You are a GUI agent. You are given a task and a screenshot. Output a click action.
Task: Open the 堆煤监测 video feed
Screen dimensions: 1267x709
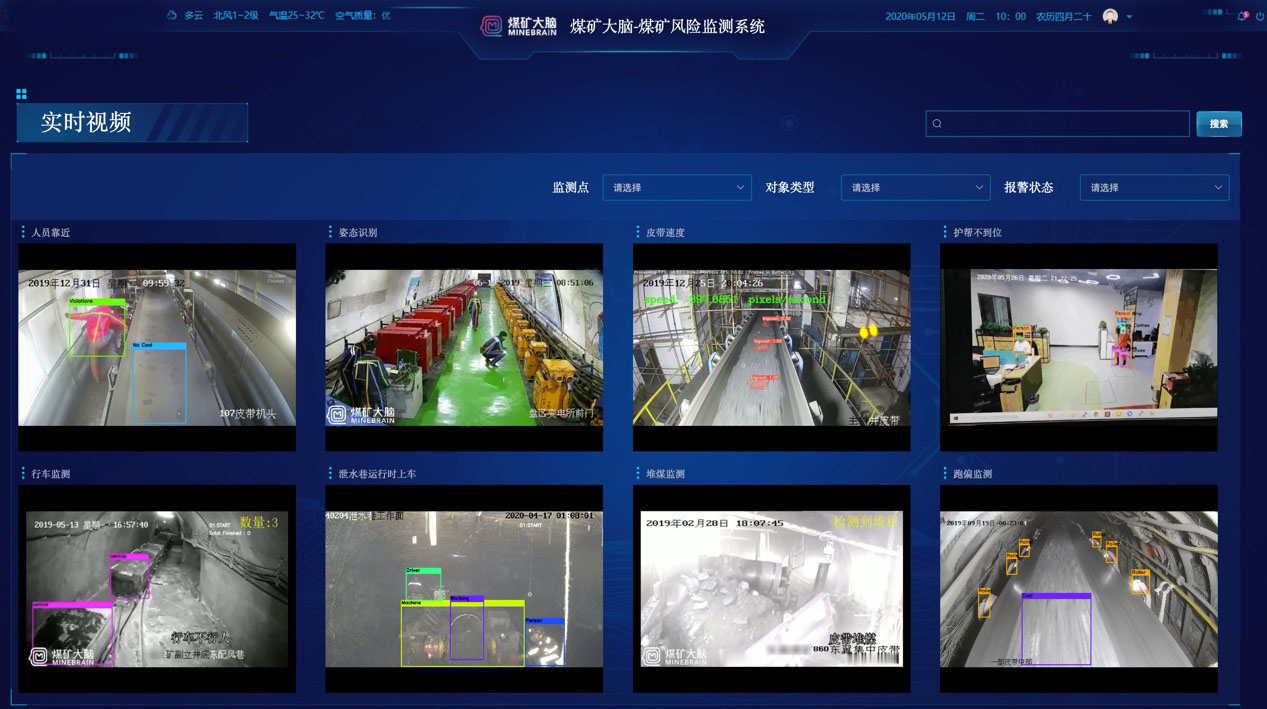771,588
